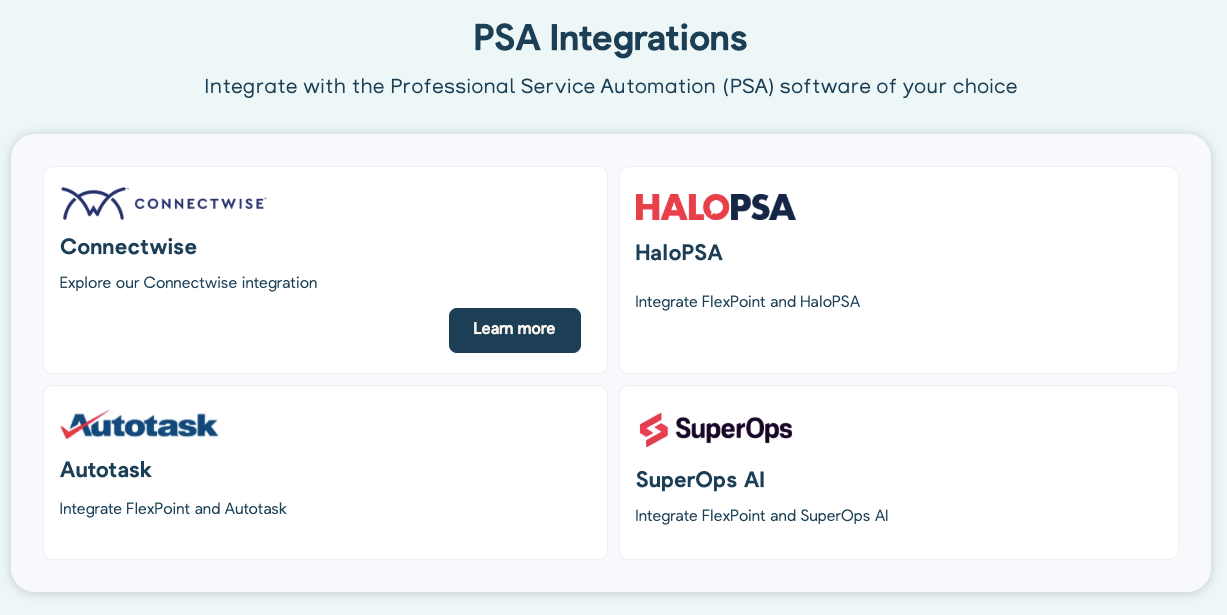
Task: Open the Connectwise integration card
Action: (x=325, y=269)
